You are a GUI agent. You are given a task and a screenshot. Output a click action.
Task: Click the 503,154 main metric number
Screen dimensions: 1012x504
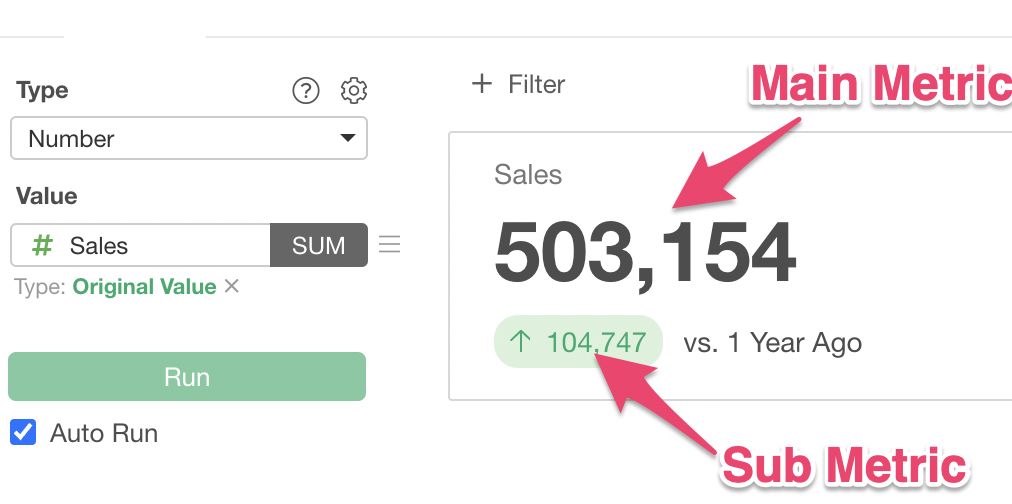point(645,252)
